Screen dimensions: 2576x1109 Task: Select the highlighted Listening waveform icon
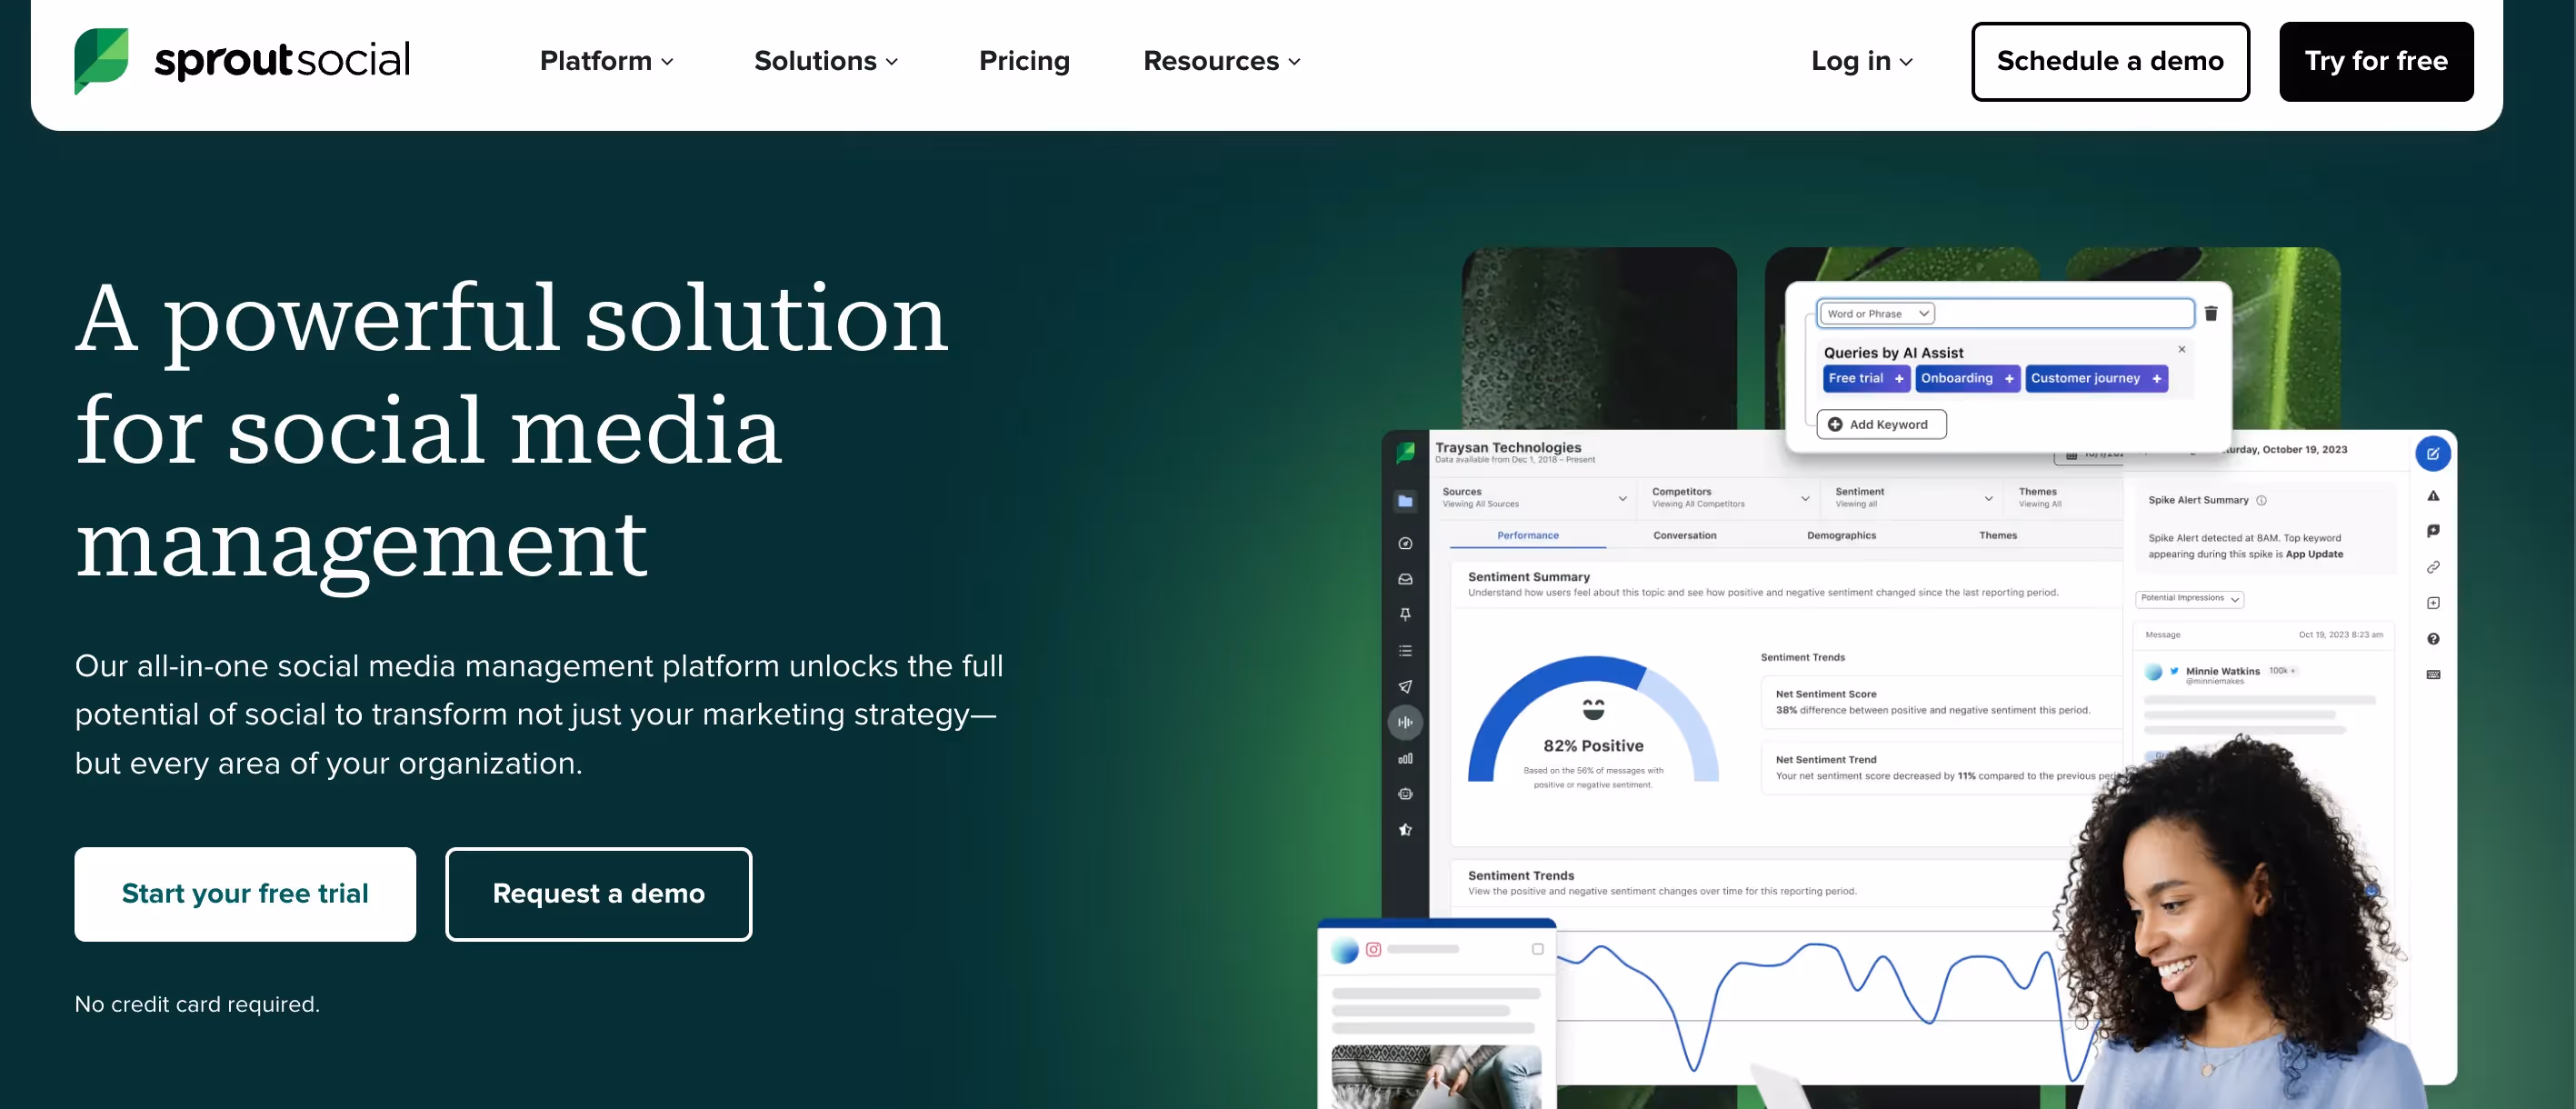1406,722
